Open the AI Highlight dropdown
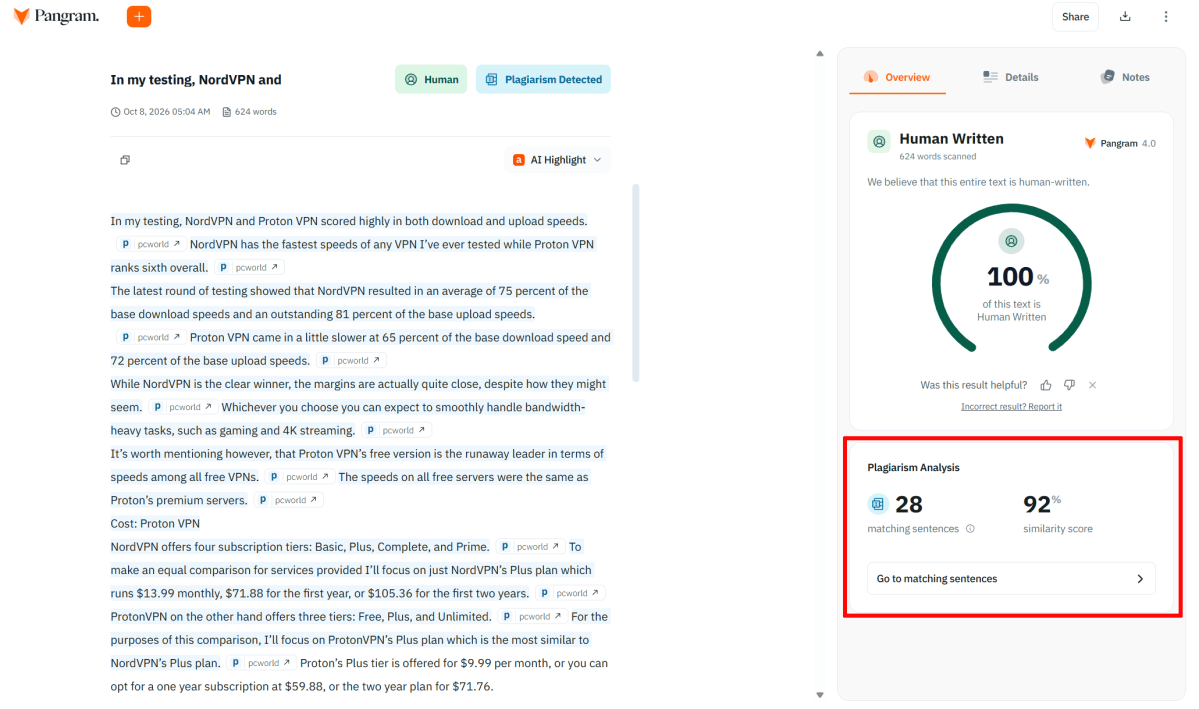Screen dimensions: 1199x709 coord(557,160)
